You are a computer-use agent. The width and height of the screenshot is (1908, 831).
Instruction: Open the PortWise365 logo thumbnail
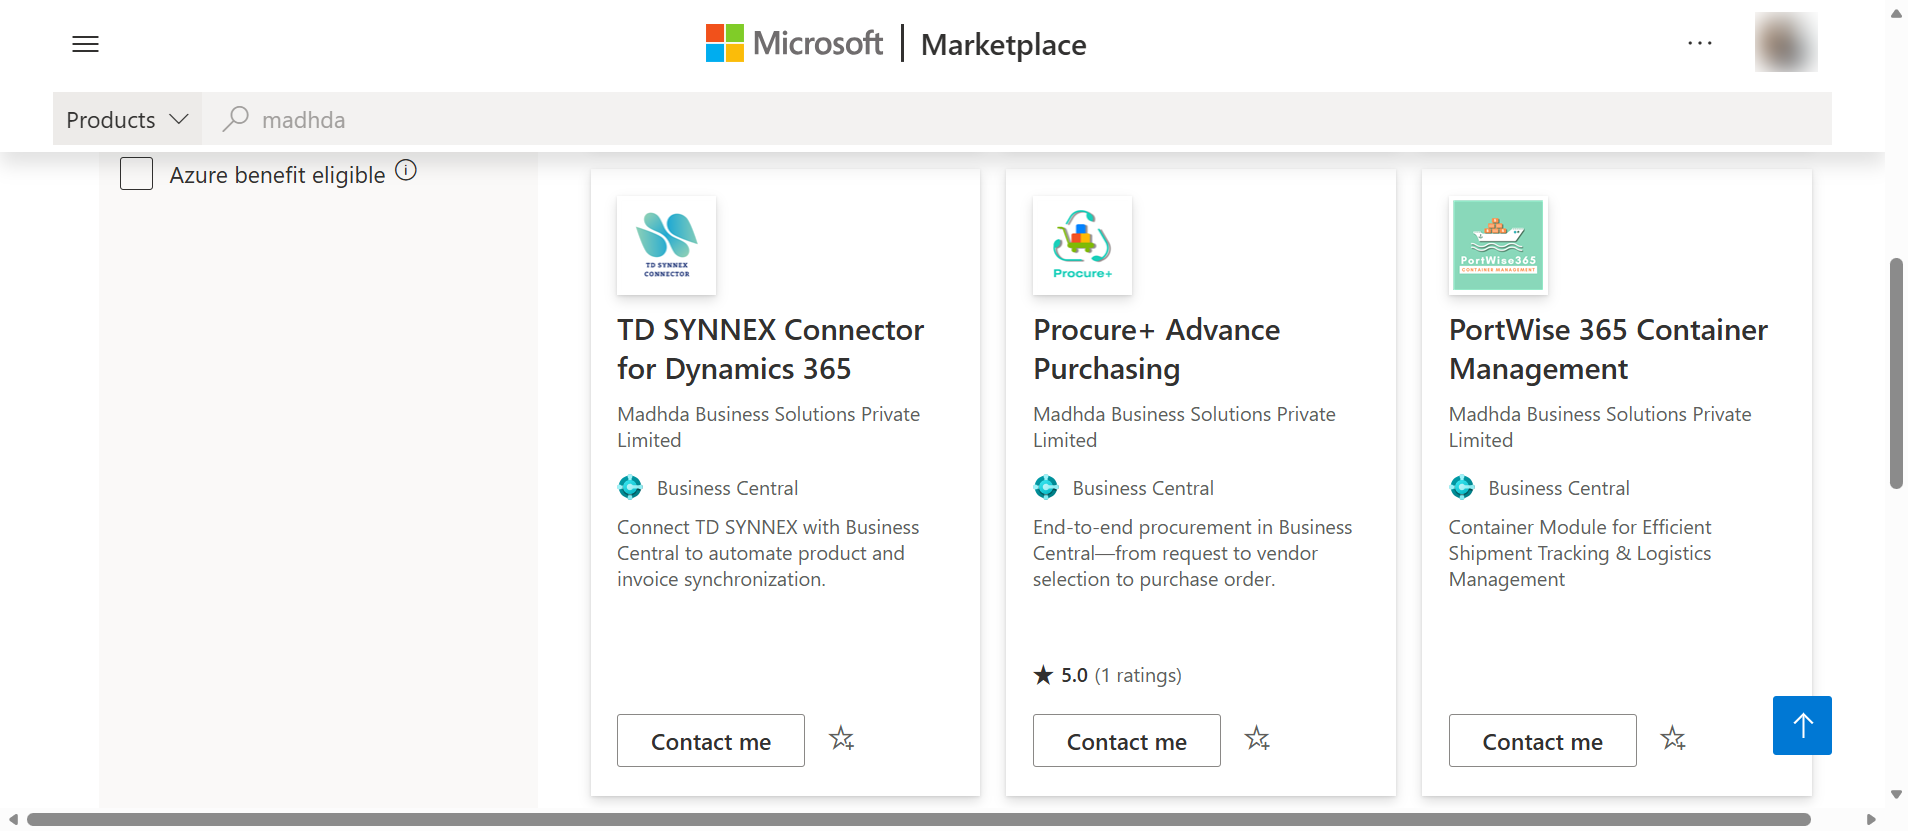[x=1498, y=245]
